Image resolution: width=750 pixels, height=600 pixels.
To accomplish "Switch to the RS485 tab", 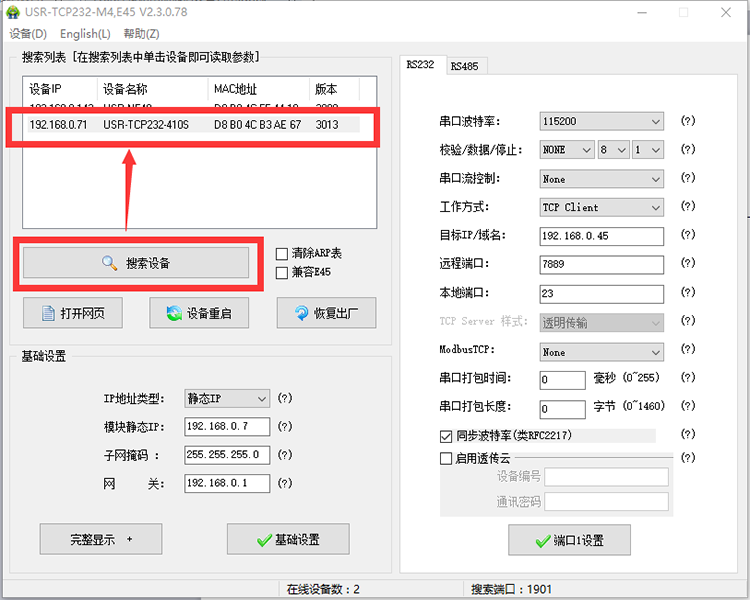I will coord(463,66).
